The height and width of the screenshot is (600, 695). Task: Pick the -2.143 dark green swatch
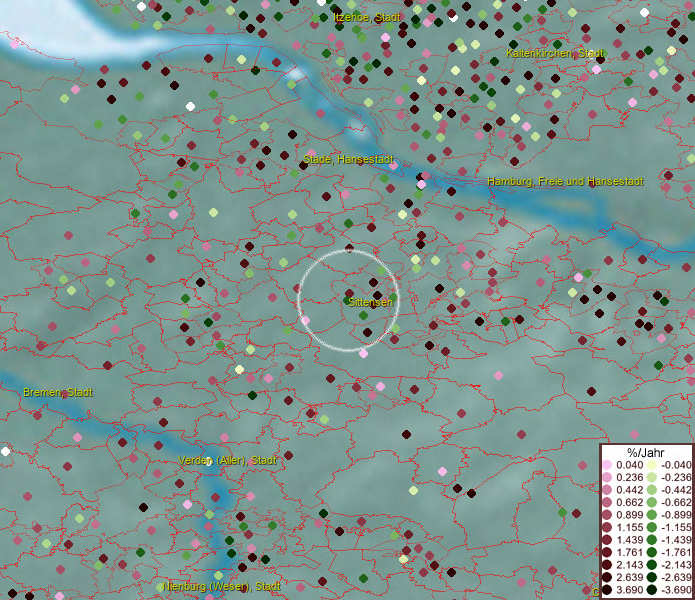652,565
